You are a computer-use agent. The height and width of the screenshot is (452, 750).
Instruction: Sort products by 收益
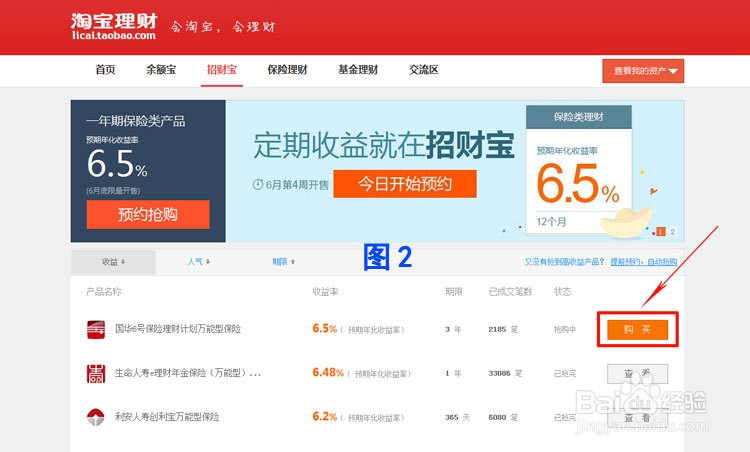click(113, 262)
